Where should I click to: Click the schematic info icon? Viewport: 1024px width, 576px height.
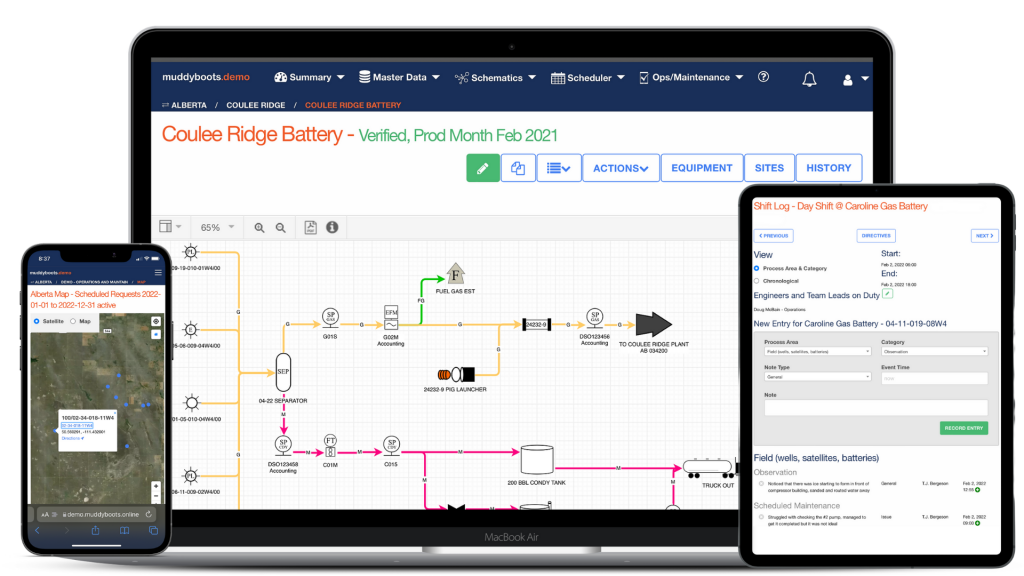[332, 227]
